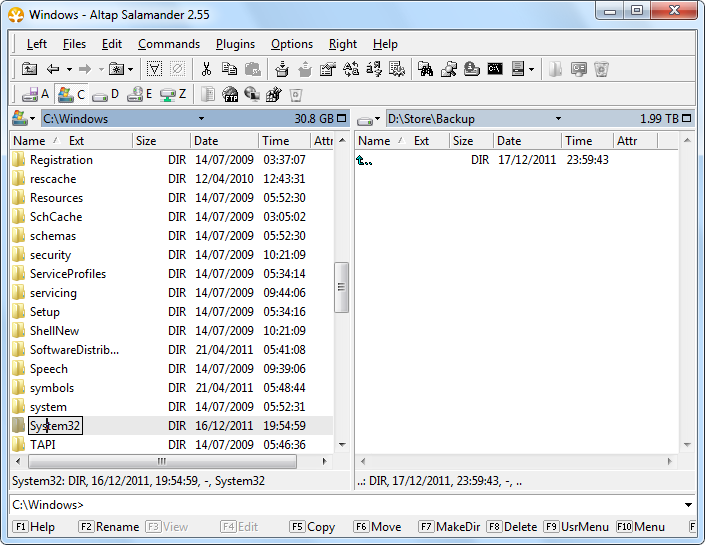Viewport: 705px width, 545px height.
Task: Click F9 UsrMenu button
Action: pyautogui.click(x=576, y=527)
